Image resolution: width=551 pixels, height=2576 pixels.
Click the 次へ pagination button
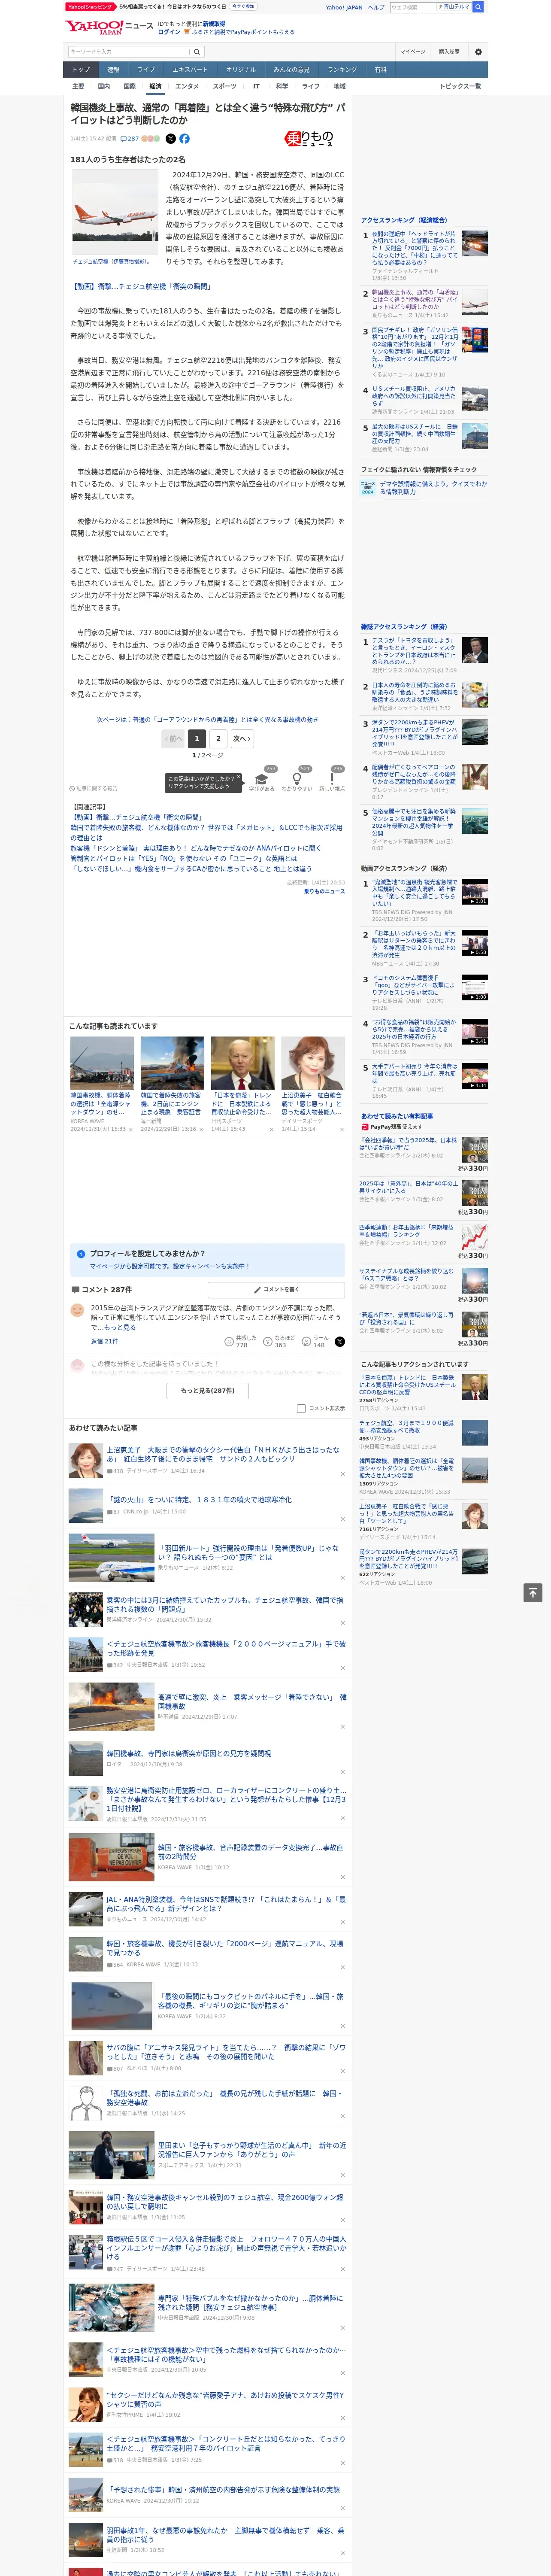tap(241, 738)
